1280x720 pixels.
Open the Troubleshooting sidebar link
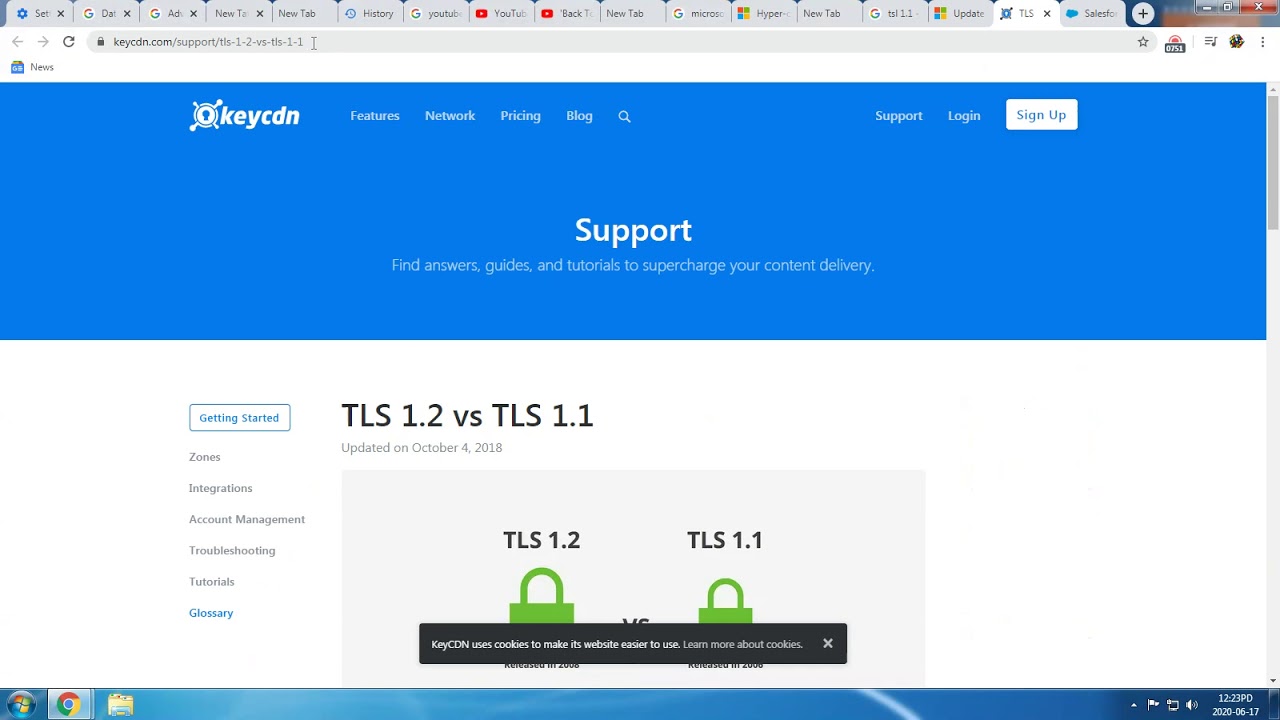coord(232,550)
